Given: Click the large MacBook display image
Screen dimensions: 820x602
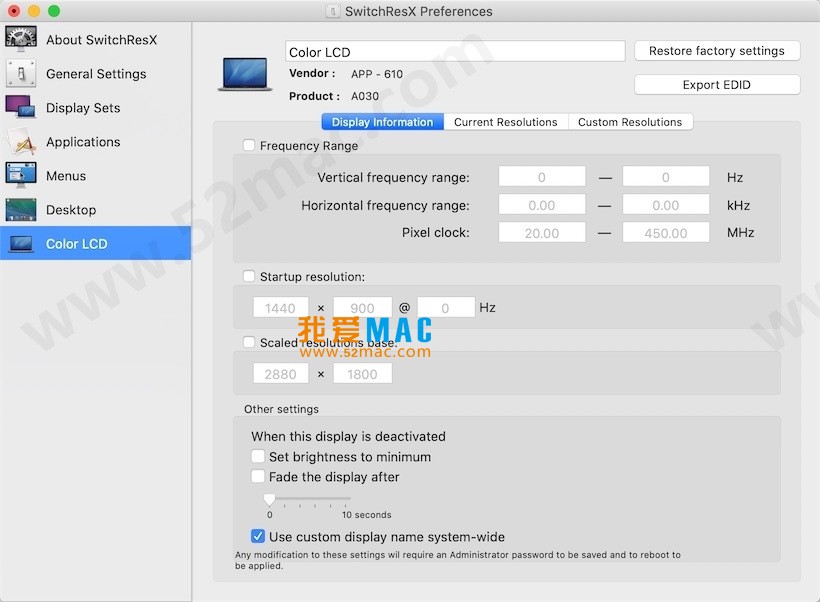Looking at the screenshot, I should [245, 74].
